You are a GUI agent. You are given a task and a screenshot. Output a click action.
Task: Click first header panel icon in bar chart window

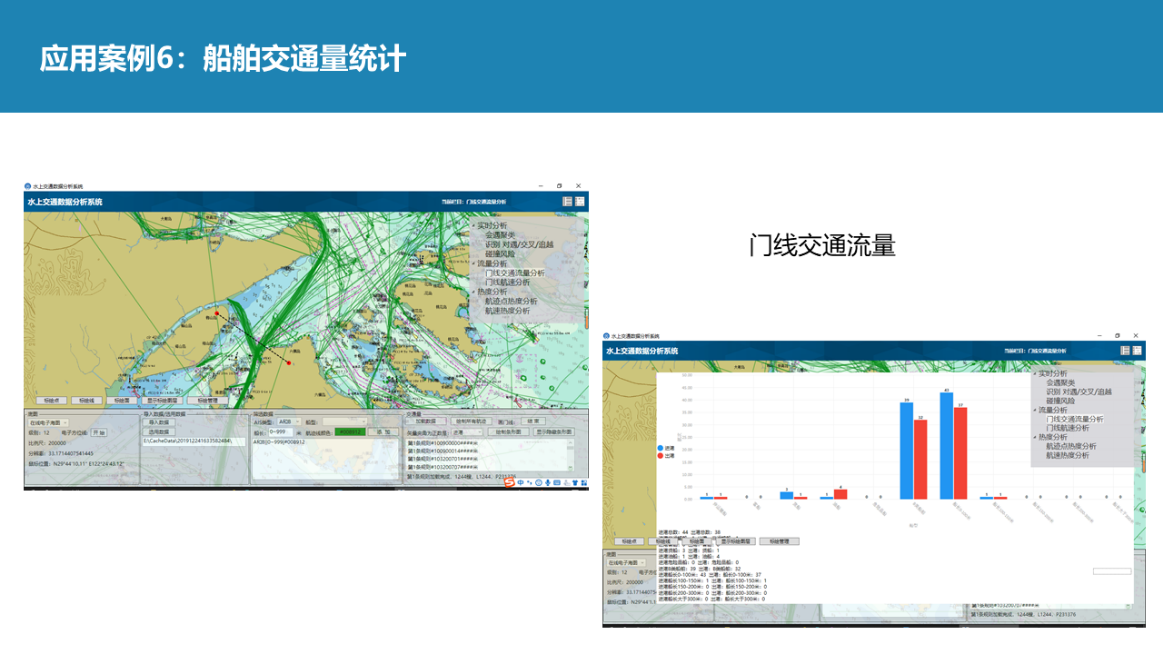coord(1125,351)
